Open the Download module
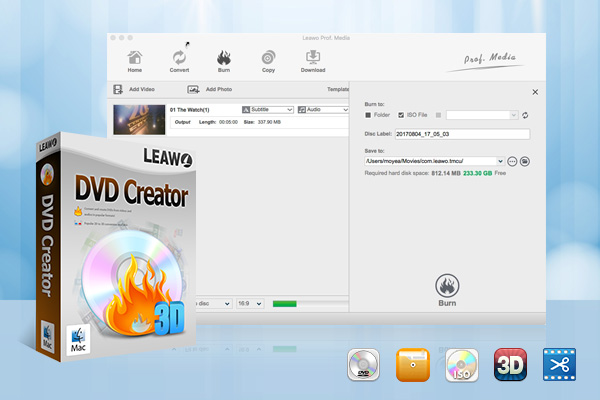600x400 pixels. tap(313, 61)
